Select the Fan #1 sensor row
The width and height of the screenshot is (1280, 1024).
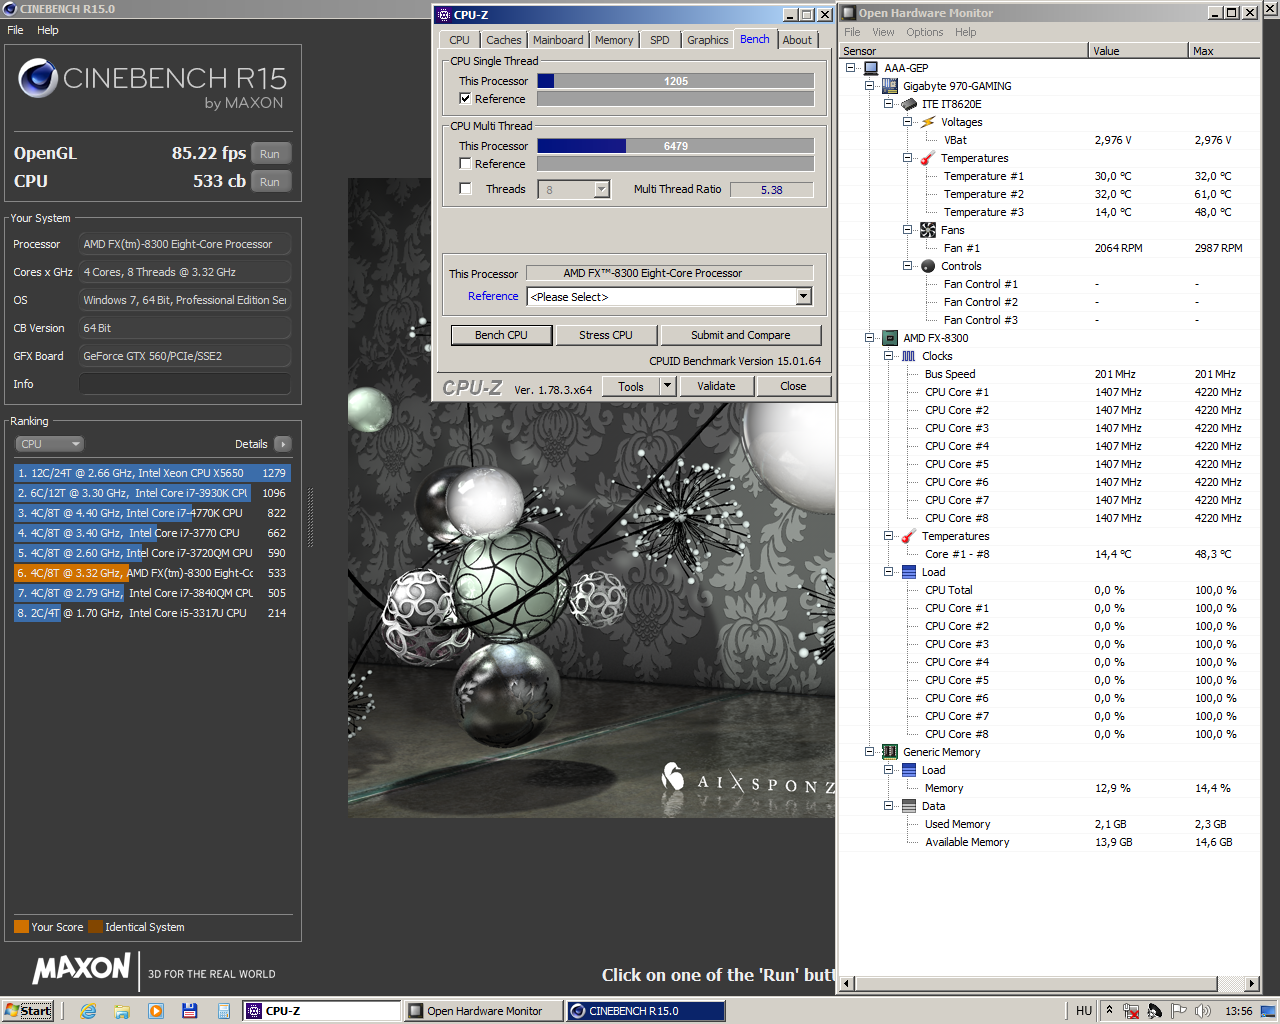point(1049,248)
